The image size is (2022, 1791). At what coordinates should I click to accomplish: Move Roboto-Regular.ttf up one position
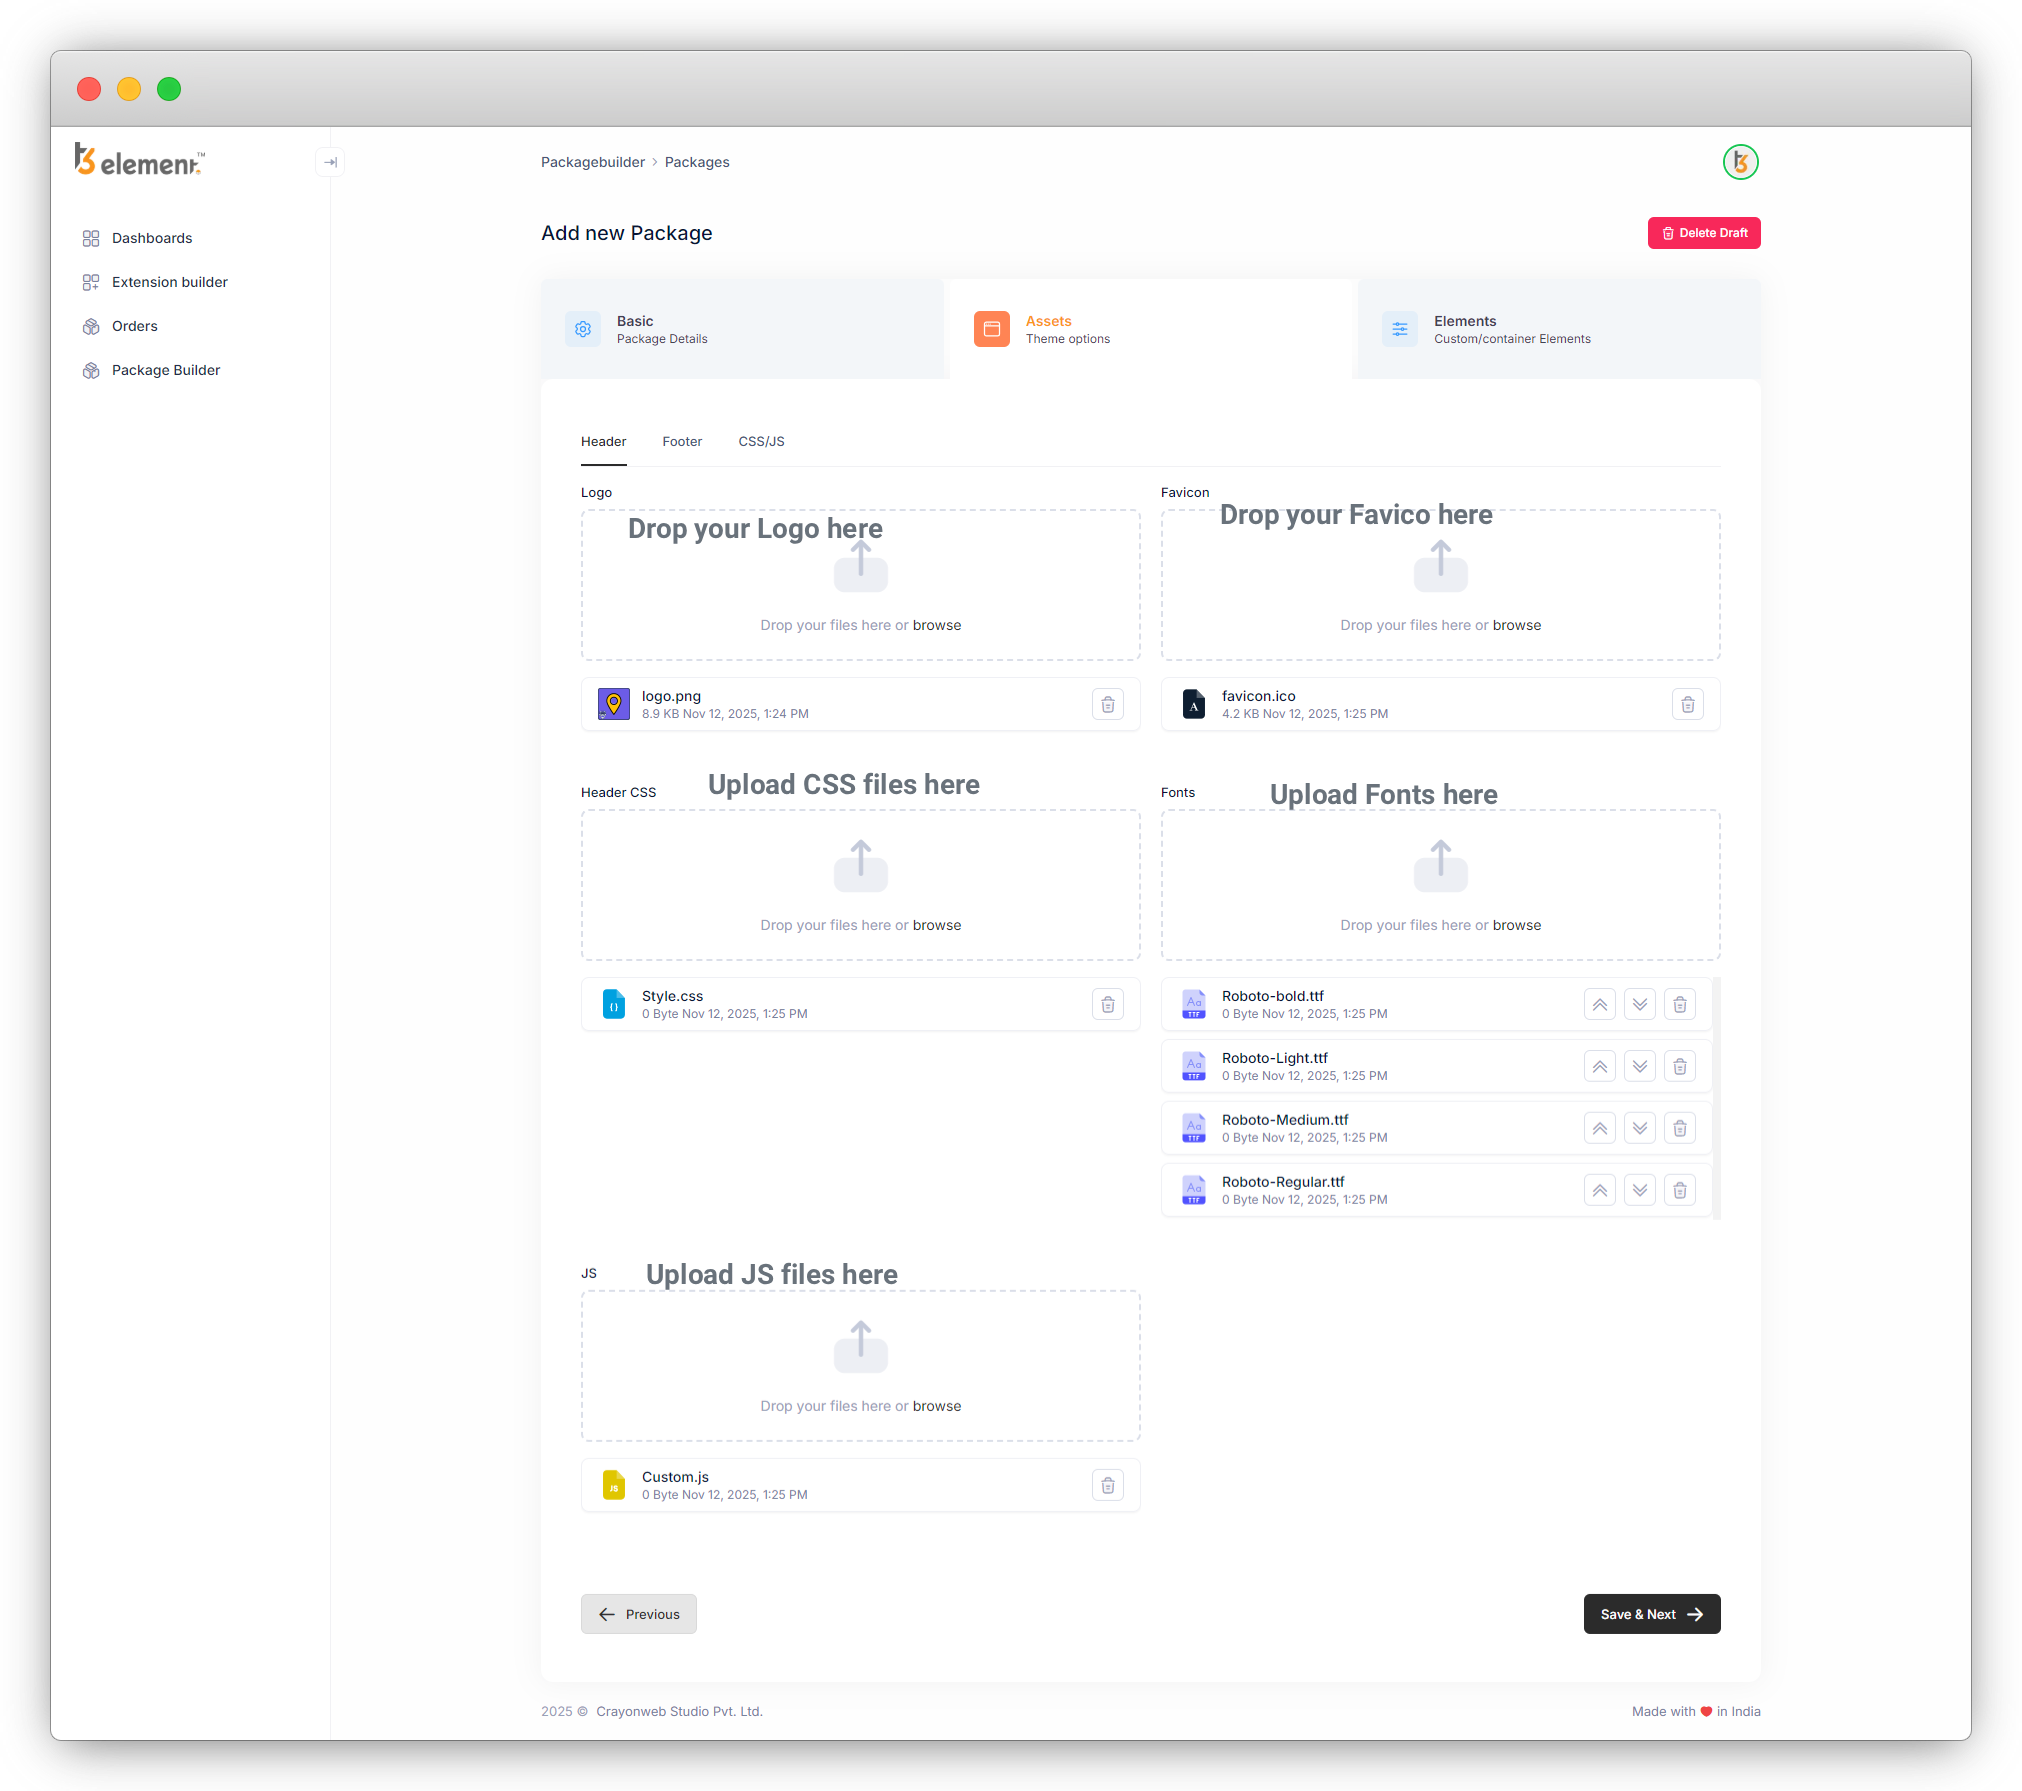[x=1599, y=1190]
